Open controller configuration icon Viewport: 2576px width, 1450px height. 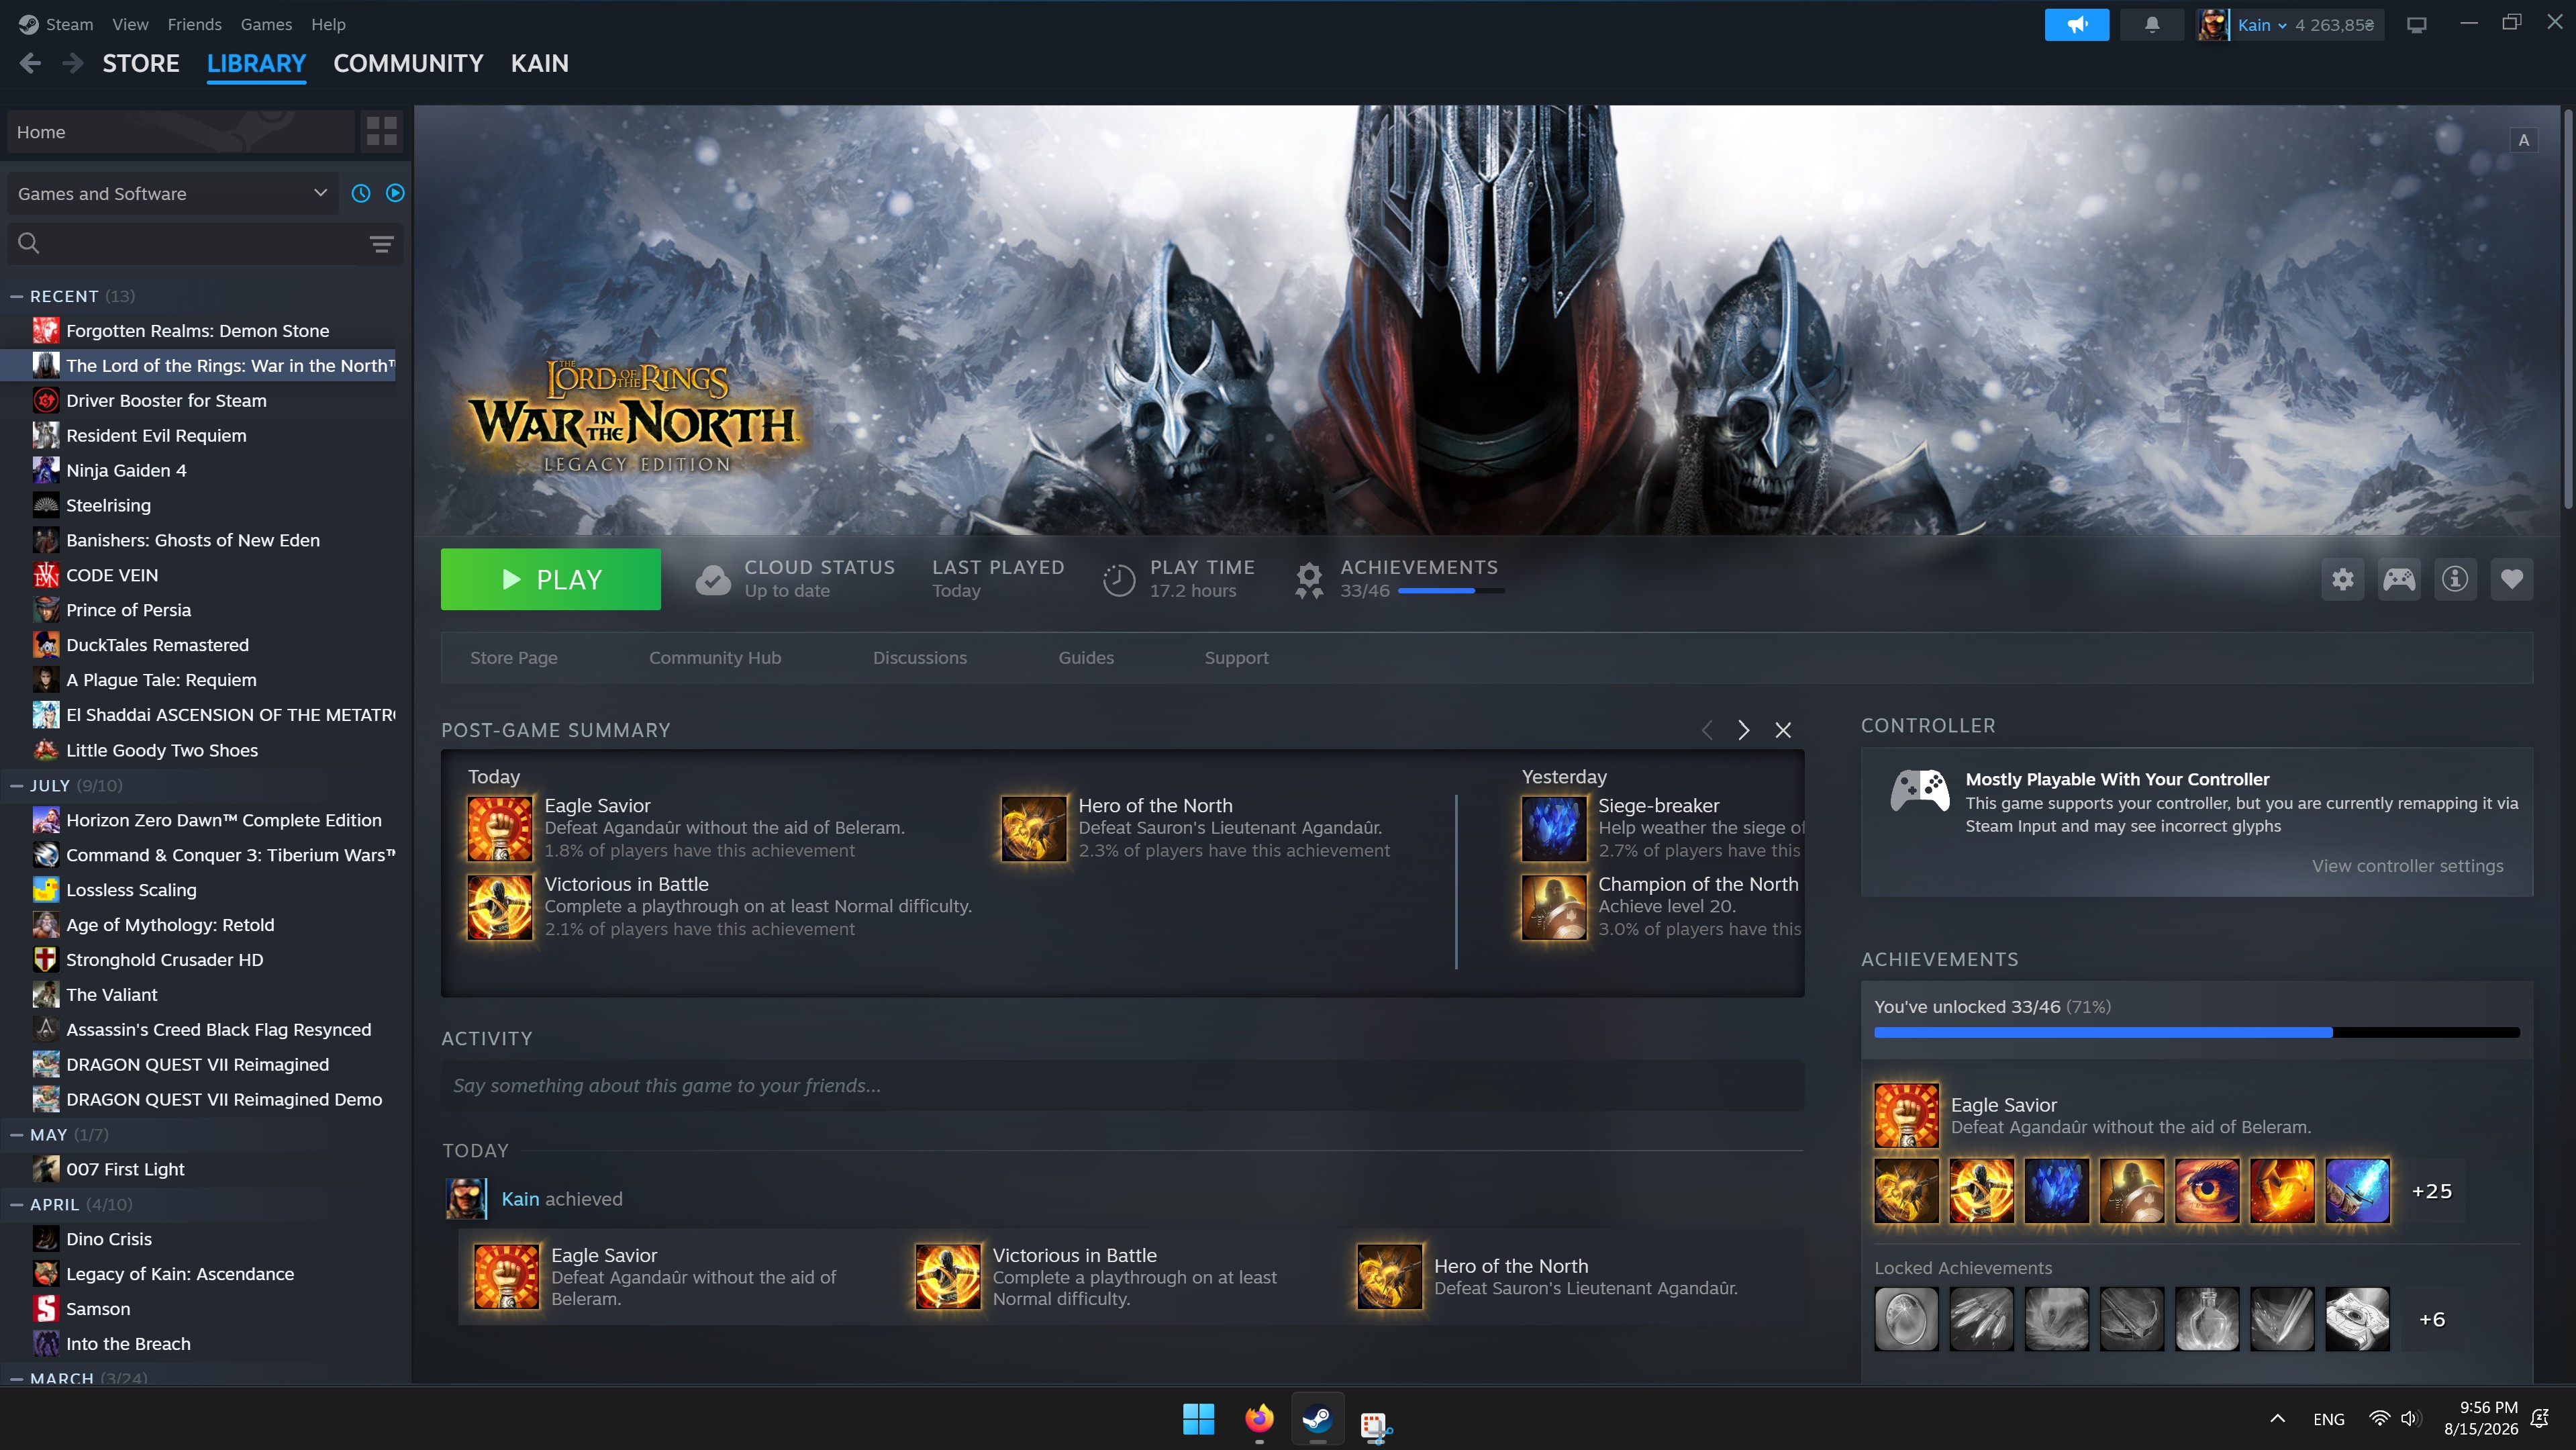[x=2398, y=579]
